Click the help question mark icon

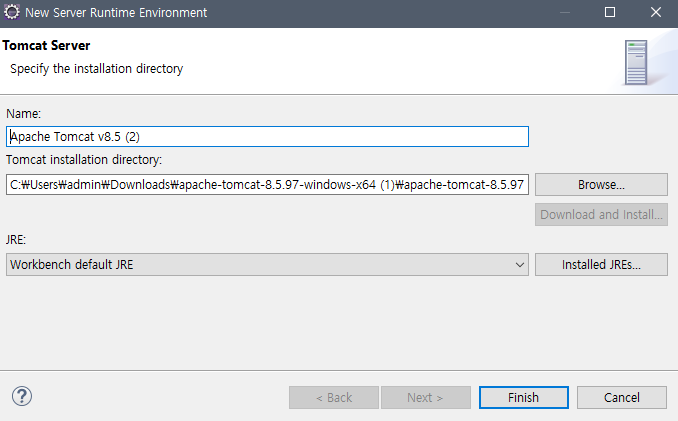tap(22, 396)
